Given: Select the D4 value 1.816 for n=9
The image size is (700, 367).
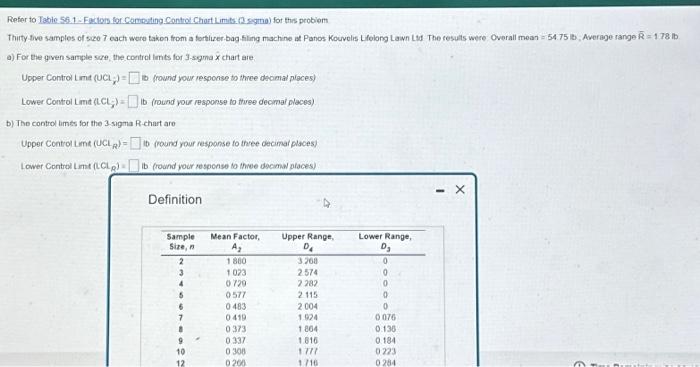Looking at the screenshot, I should pos(308,341).
